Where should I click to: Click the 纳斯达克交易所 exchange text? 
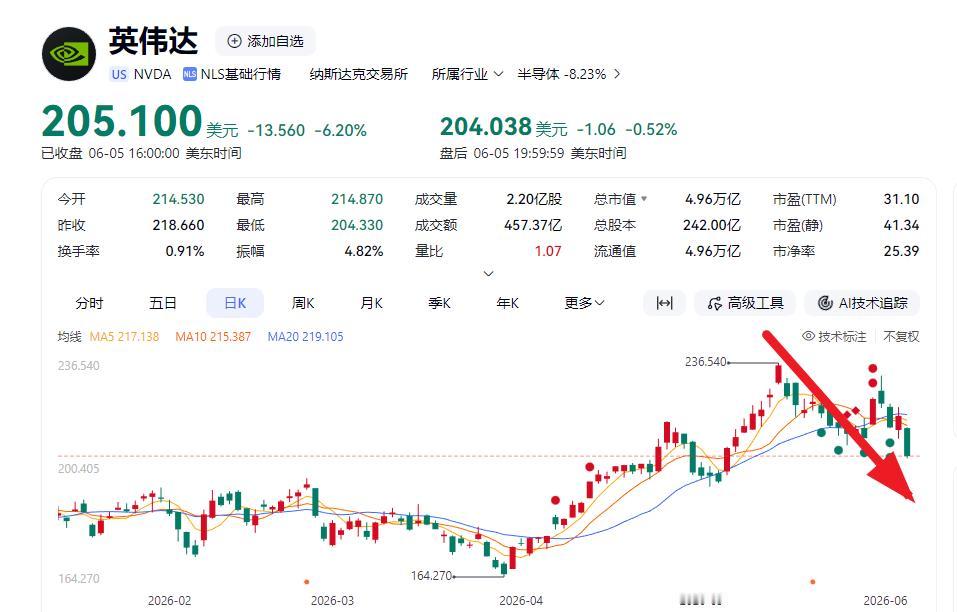(x=359, y=74)
